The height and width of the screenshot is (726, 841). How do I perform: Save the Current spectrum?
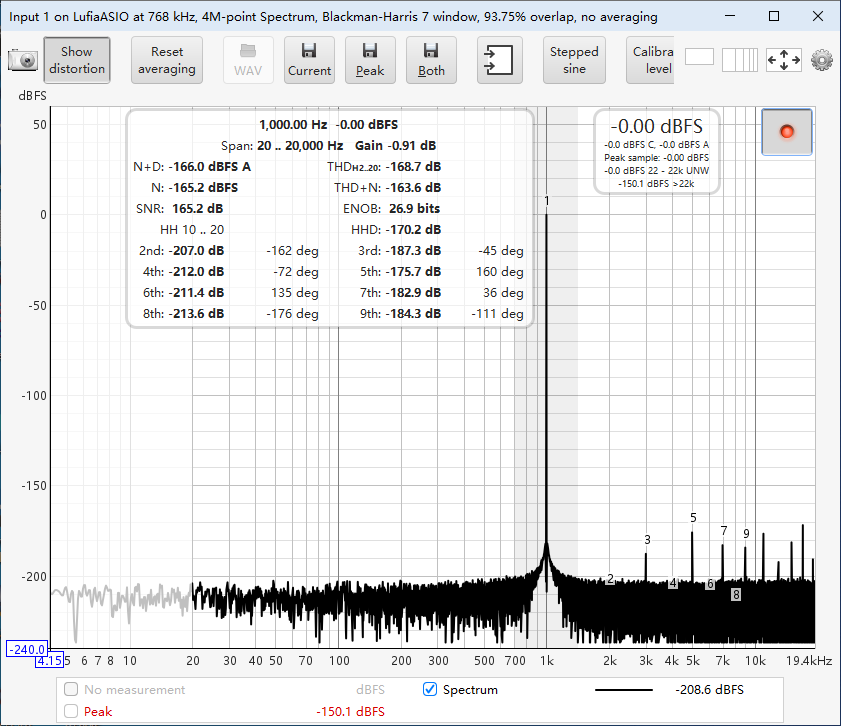[x=309, y=60]
